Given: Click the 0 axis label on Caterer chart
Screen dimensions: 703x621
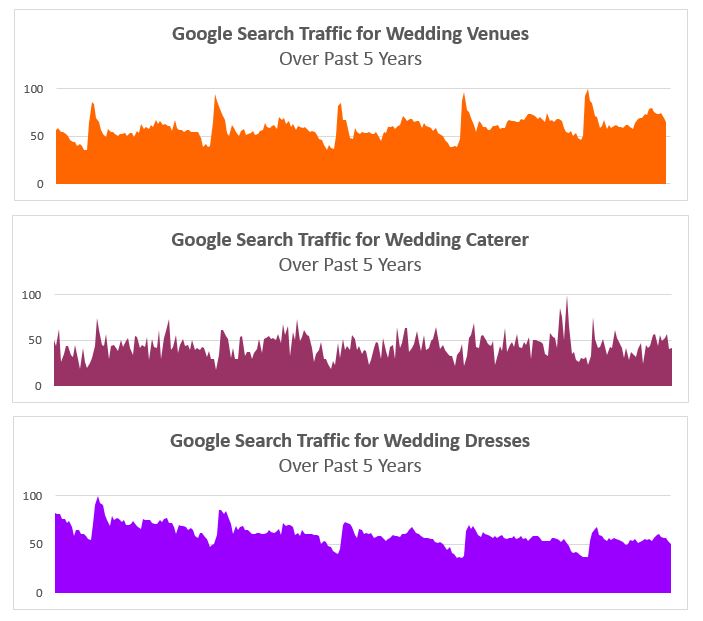Looking at the screenshot, I should coord(38,386).
